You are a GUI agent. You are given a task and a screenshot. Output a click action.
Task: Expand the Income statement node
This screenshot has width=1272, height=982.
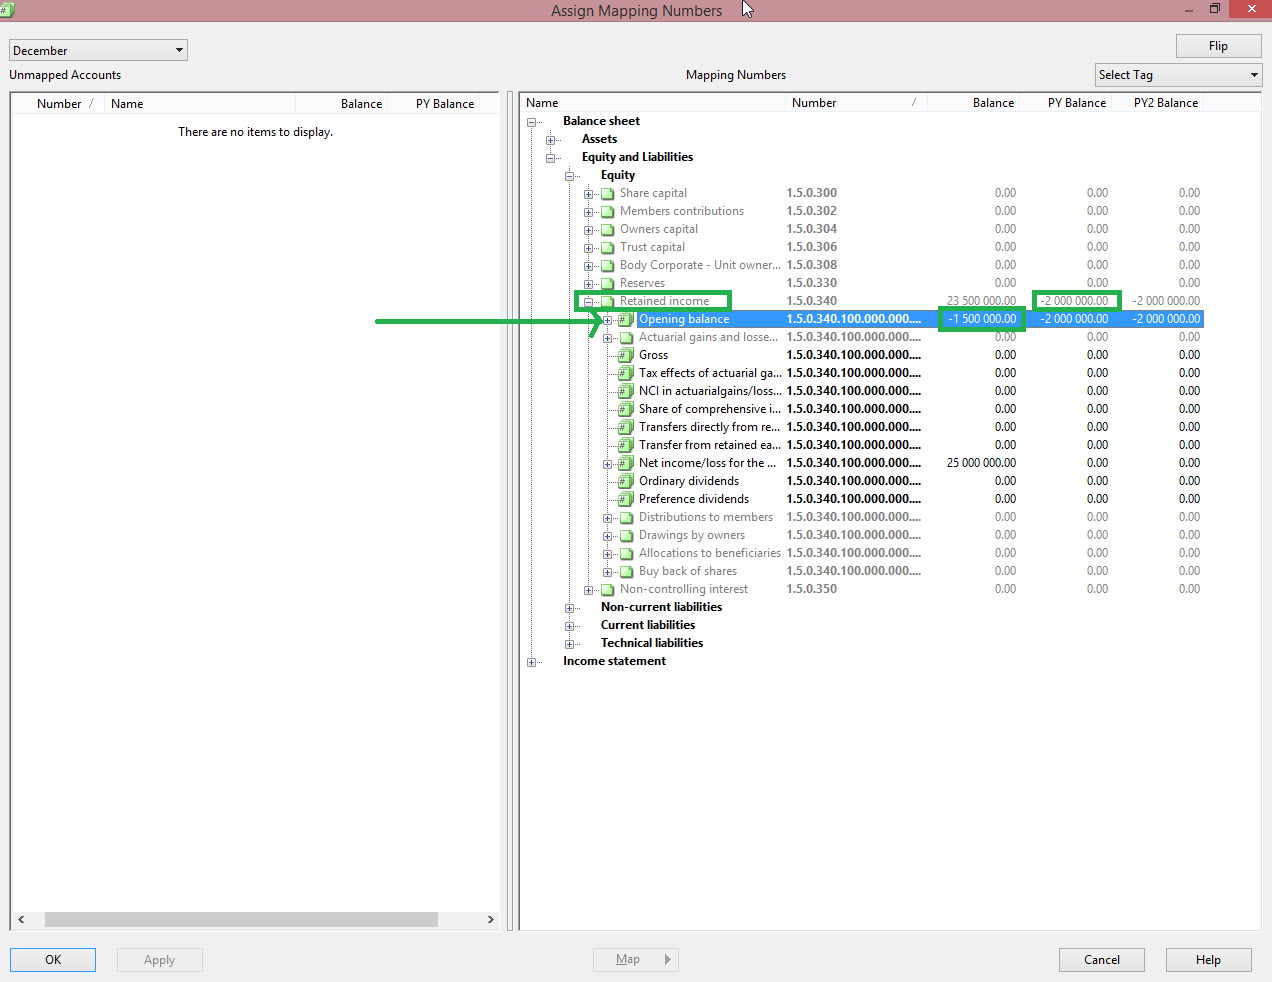[532, 662]
